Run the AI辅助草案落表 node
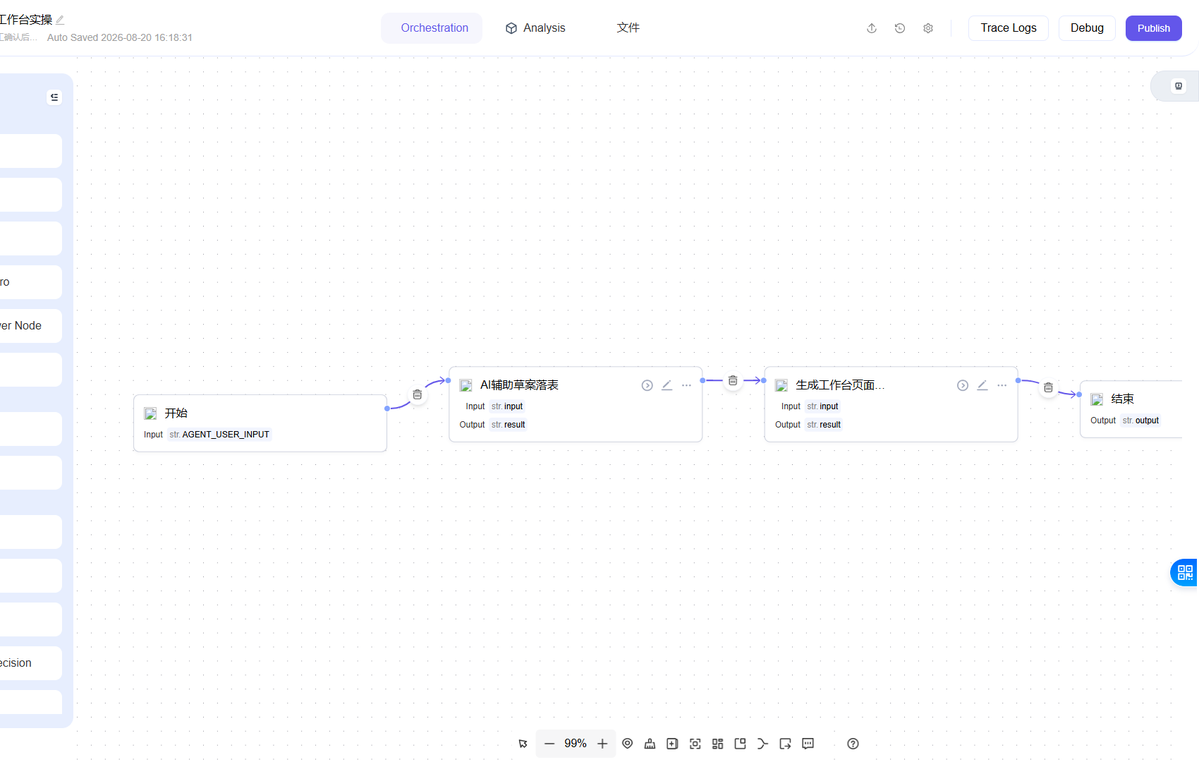1199x762 pixels. click(x=647, y=385)
